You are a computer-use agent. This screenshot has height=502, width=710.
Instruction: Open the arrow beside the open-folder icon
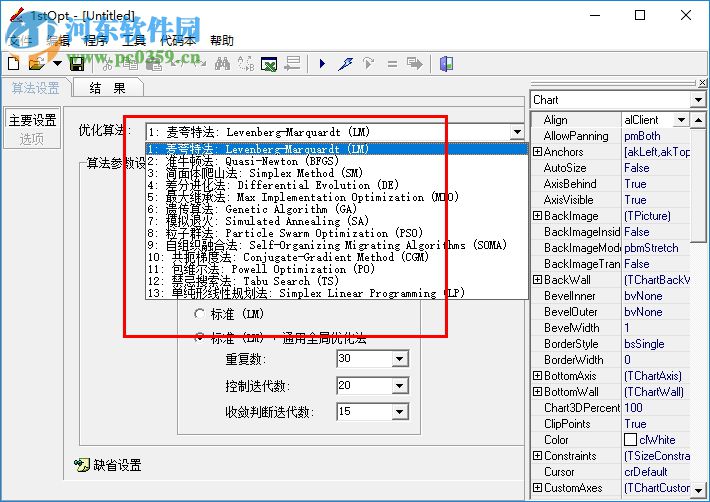point(57,64)
